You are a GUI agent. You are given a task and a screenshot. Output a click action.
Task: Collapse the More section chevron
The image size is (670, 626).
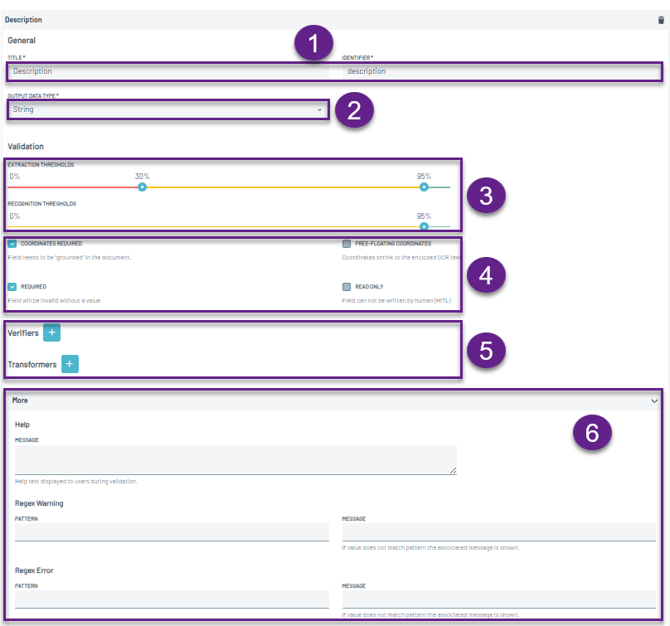(654, 400)
